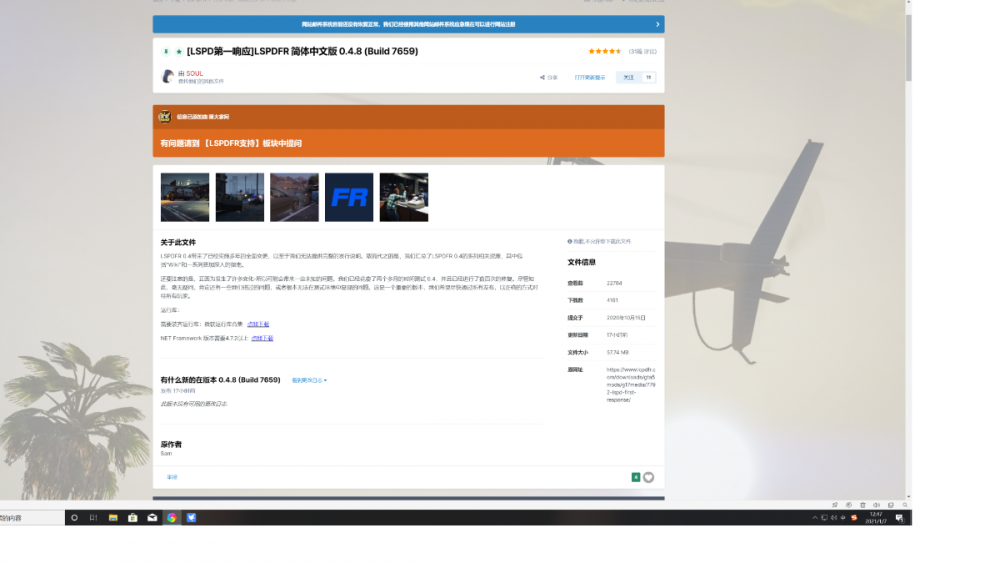
Task: Open the first screenshot thumbnail
Action: click(185, 197)
